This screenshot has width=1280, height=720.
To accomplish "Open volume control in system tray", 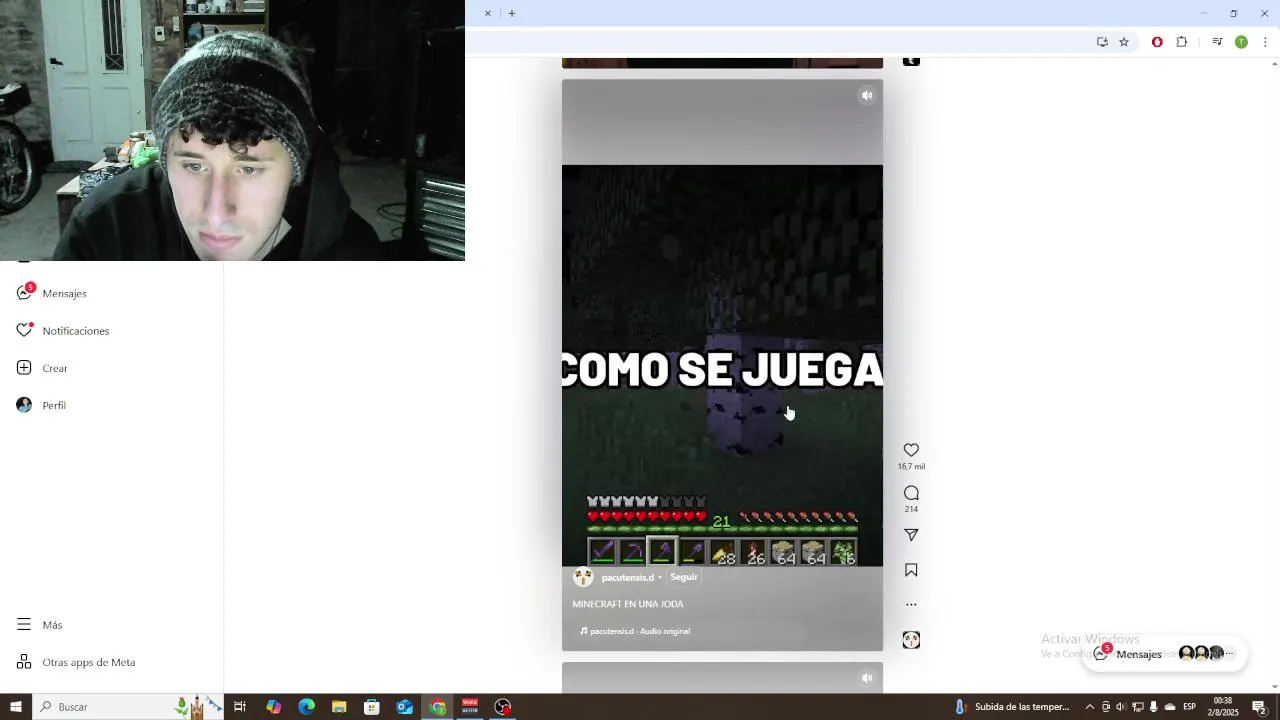I will (1120, 707).
